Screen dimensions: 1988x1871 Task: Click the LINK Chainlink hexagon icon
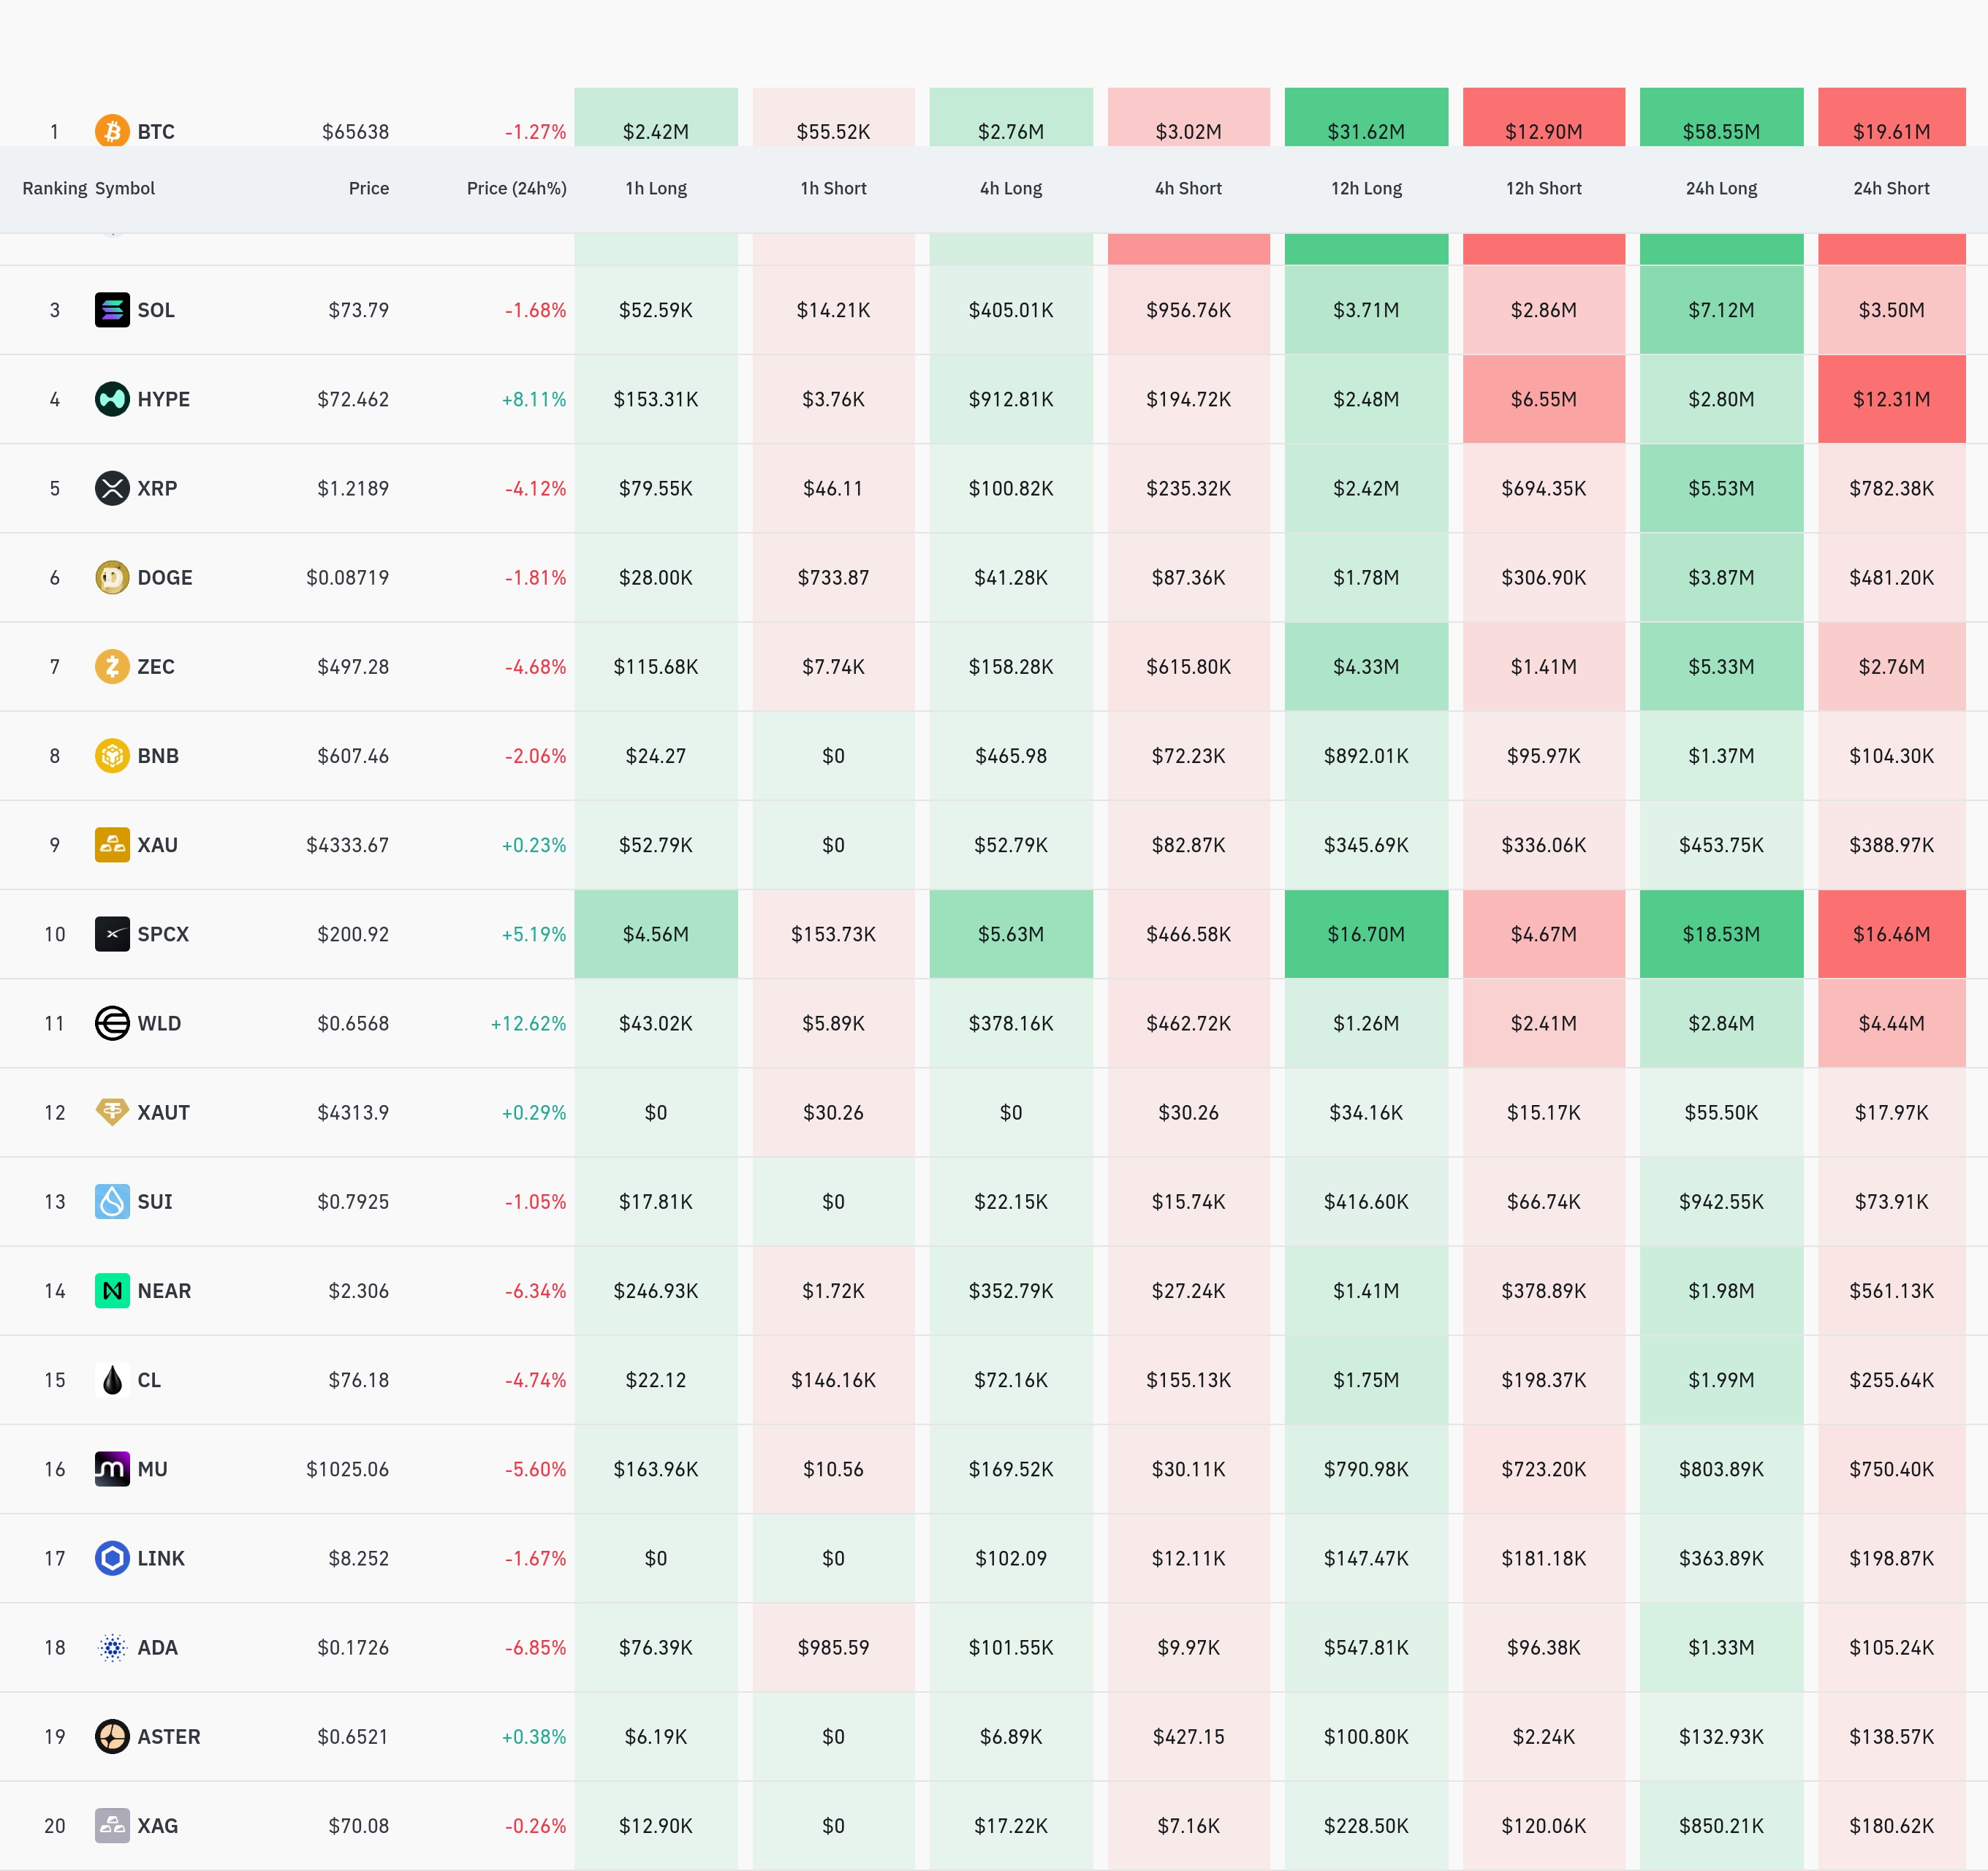point(112,1558)
